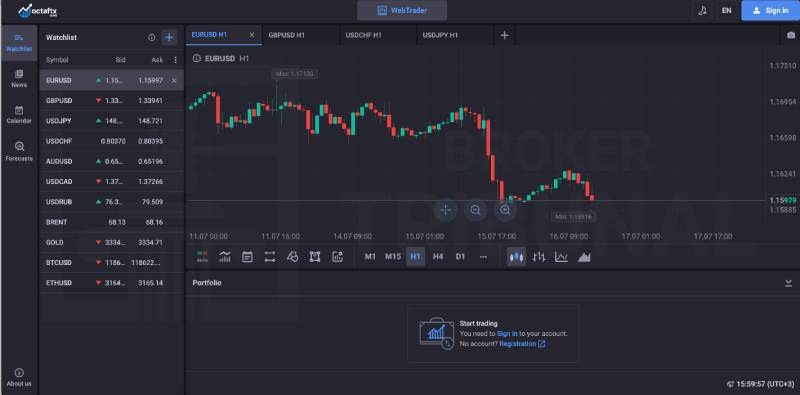Image resolution: width=800 pixels, height=395 pixels.
Task: Collapse the Portfolio panel
Action: point(788,283)
